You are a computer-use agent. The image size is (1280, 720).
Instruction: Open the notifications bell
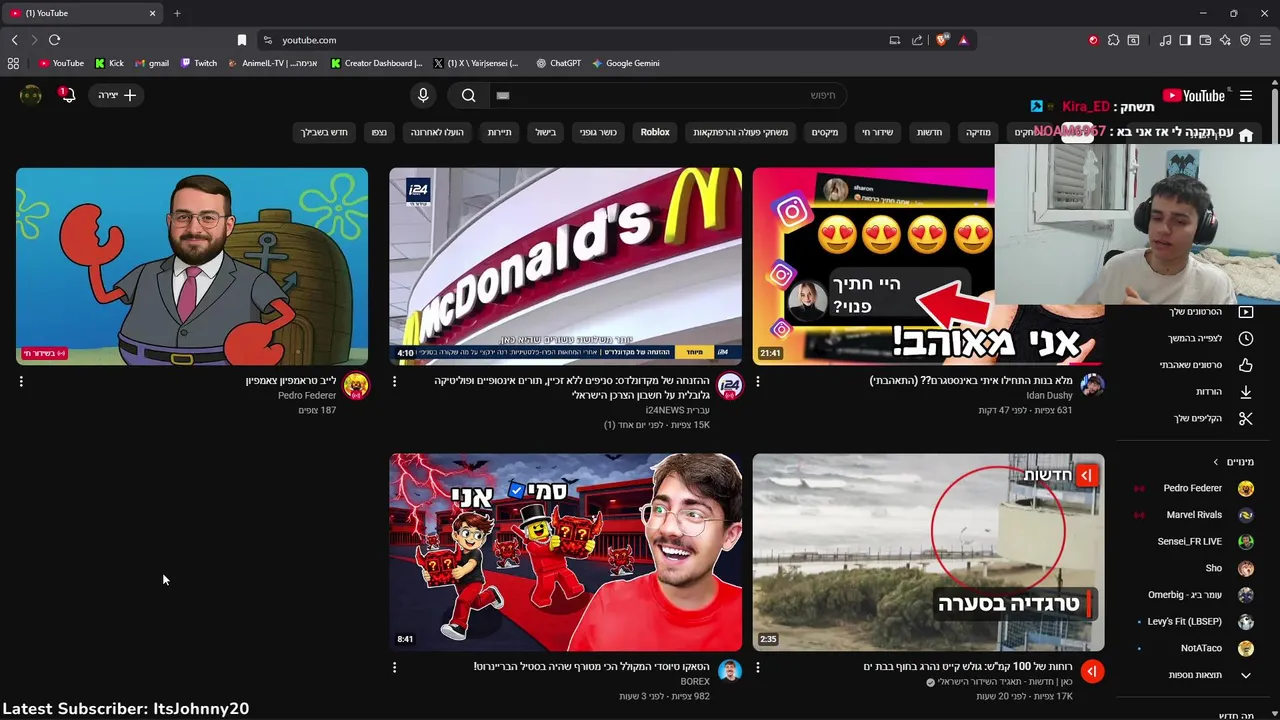click(x=67, y=95)
